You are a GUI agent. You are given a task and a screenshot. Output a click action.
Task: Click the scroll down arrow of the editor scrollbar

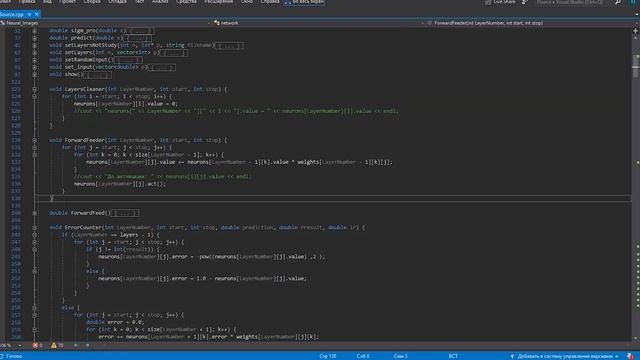(636, 338)
